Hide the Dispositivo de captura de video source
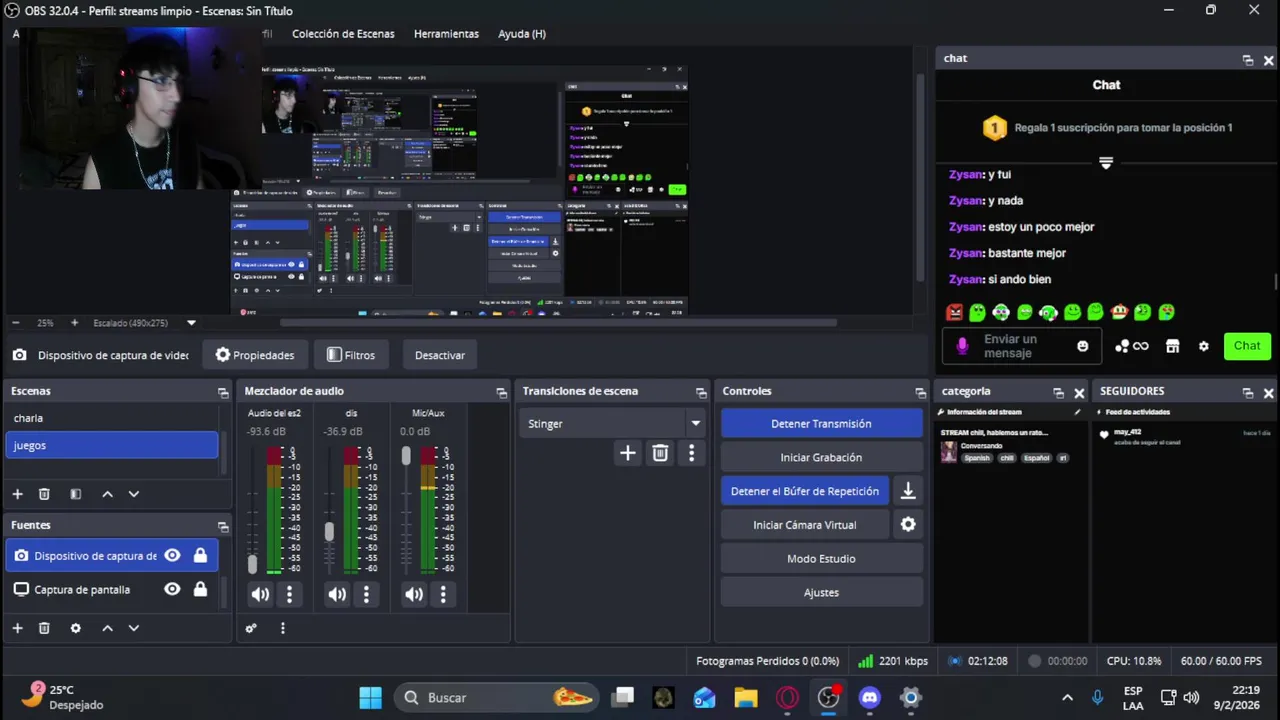This screenshot has width=1280, height=720. pyautogui.click(x=172, y=556)
